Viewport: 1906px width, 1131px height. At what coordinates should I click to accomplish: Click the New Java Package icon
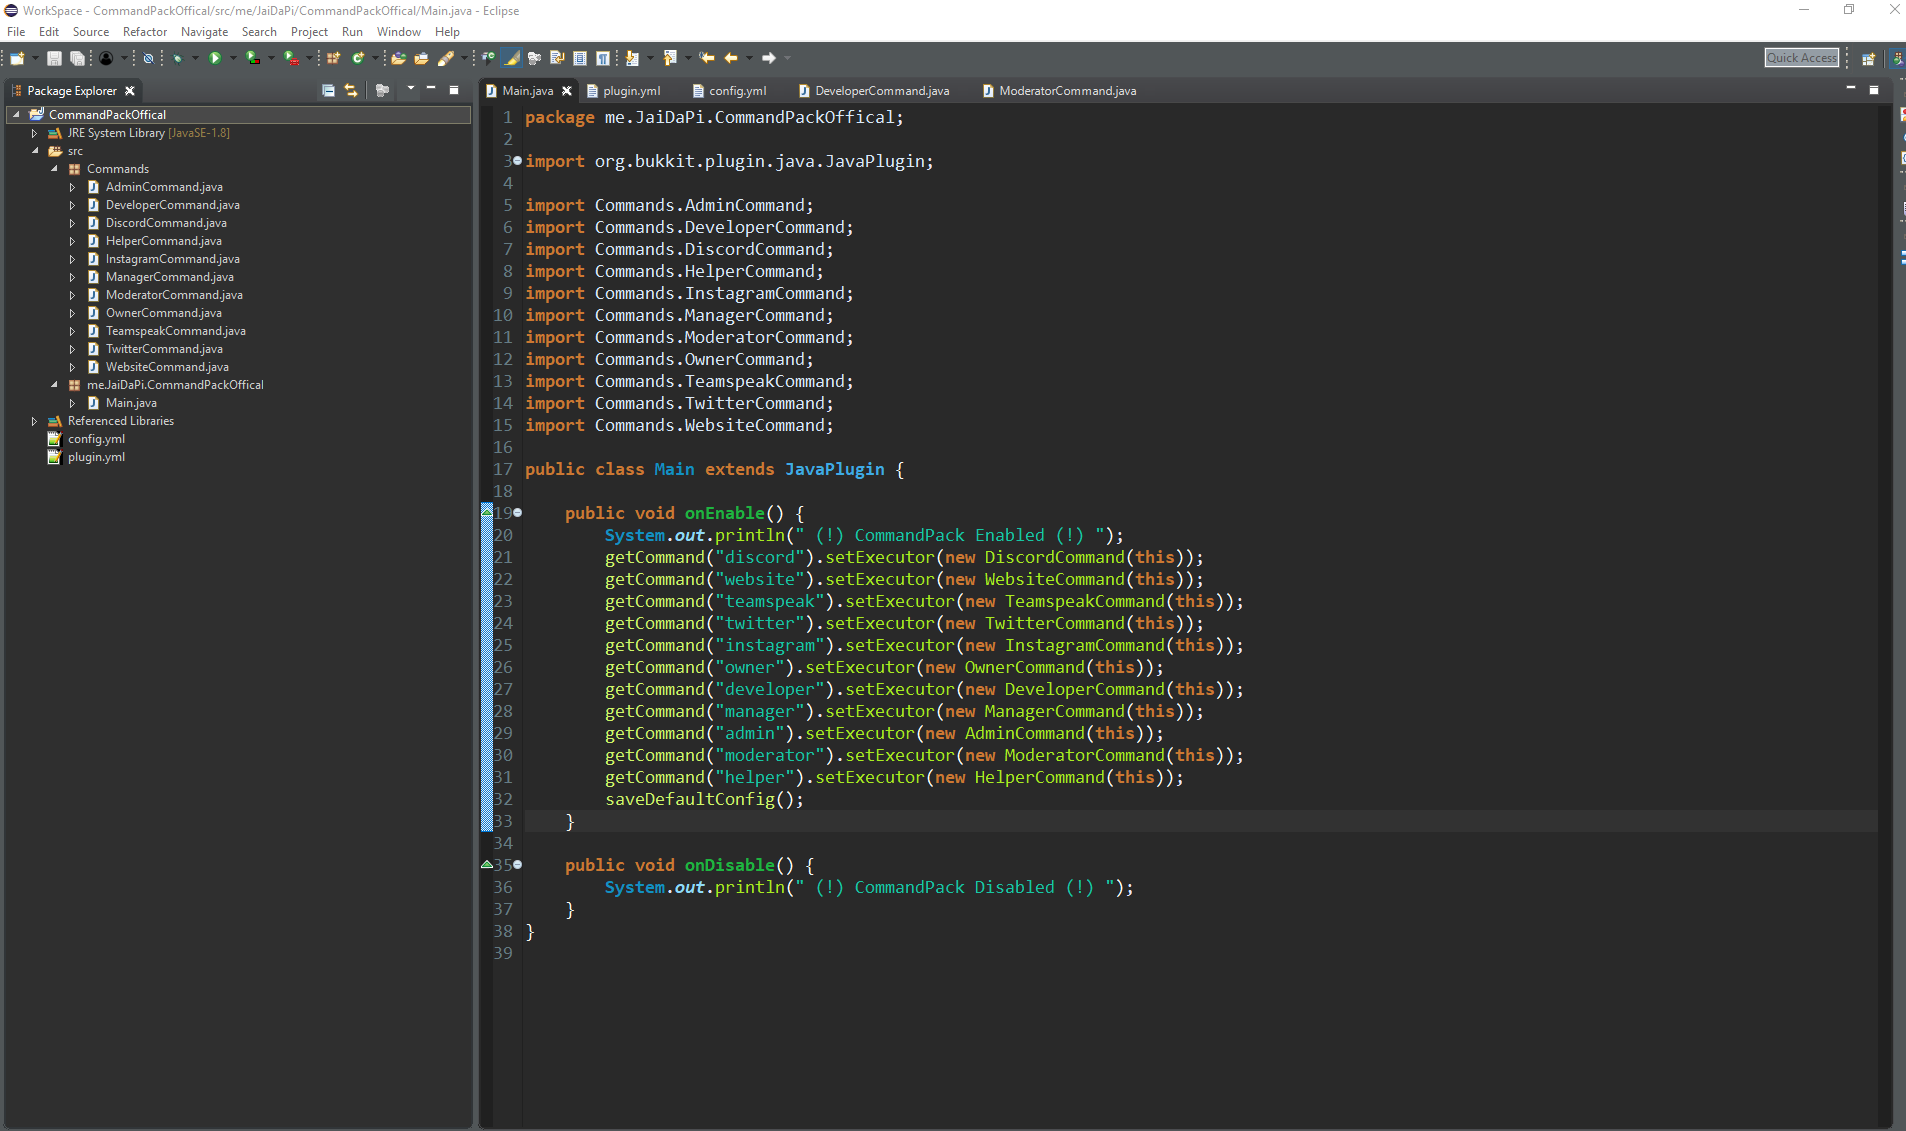(334, 58)
